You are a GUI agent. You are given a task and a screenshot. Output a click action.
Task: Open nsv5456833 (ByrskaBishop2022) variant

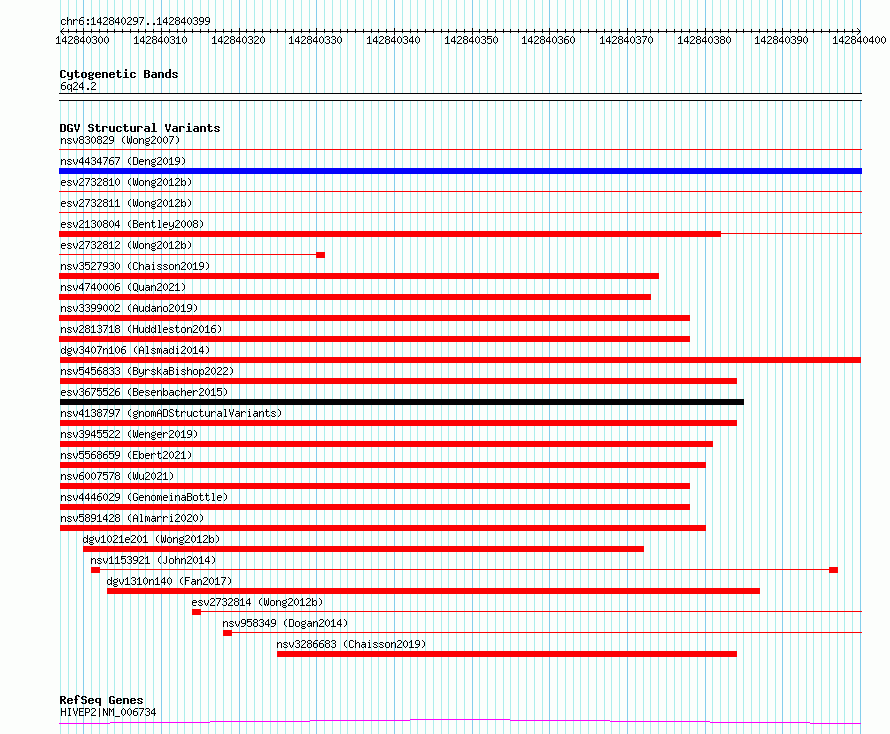[147, 371]
